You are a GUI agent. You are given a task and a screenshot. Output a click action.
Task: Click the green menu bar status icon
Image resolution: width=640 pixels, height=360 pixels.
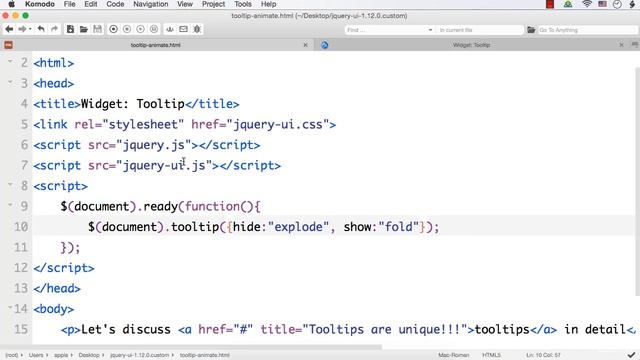[568, 4]
